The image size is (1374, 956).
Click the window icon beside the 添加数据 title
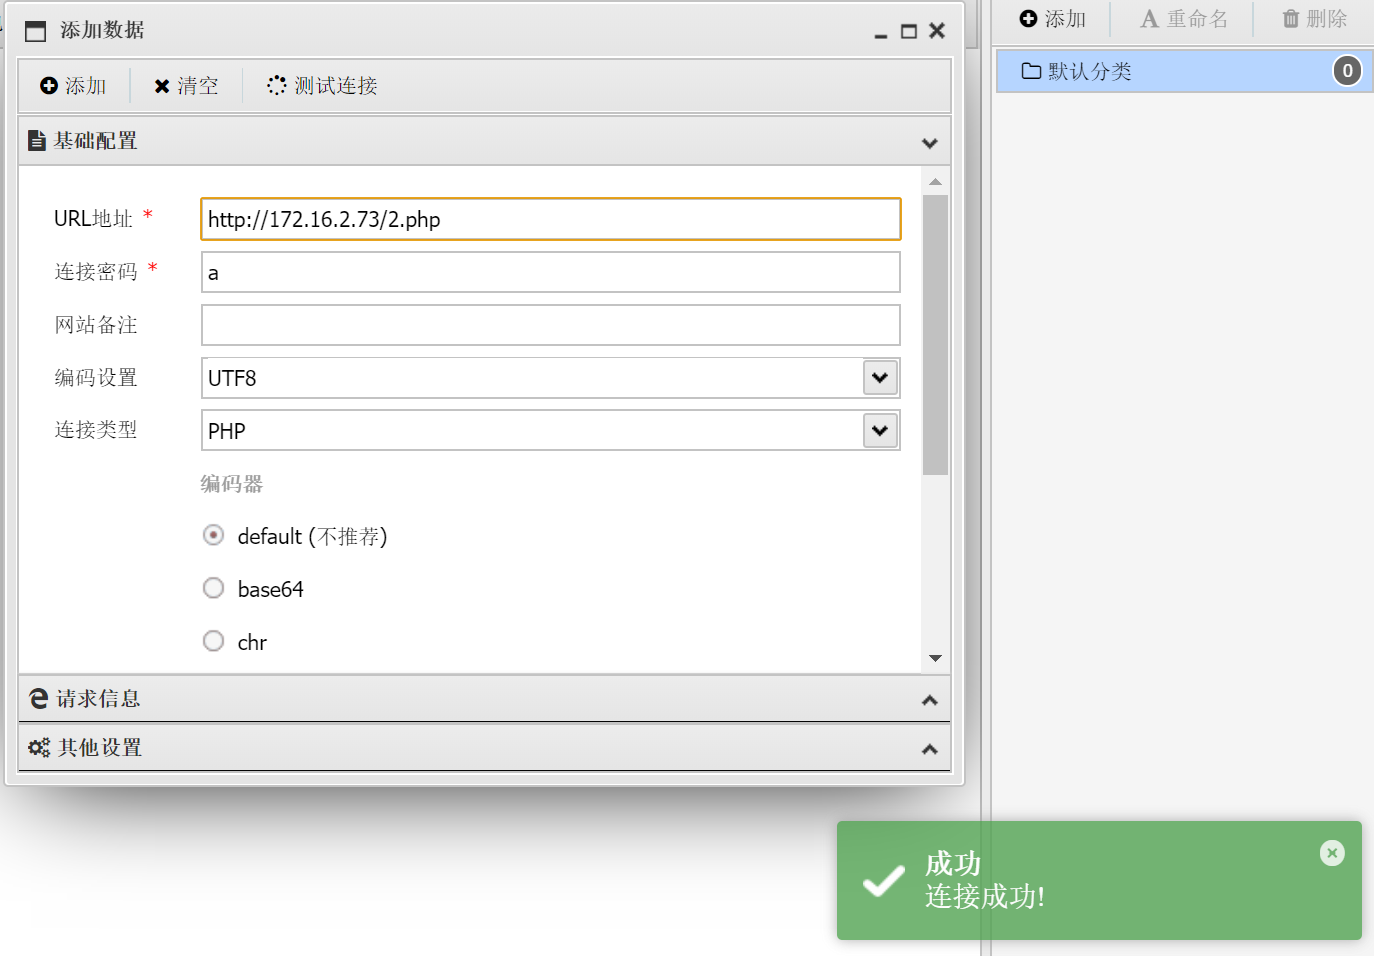coord(35,31)
